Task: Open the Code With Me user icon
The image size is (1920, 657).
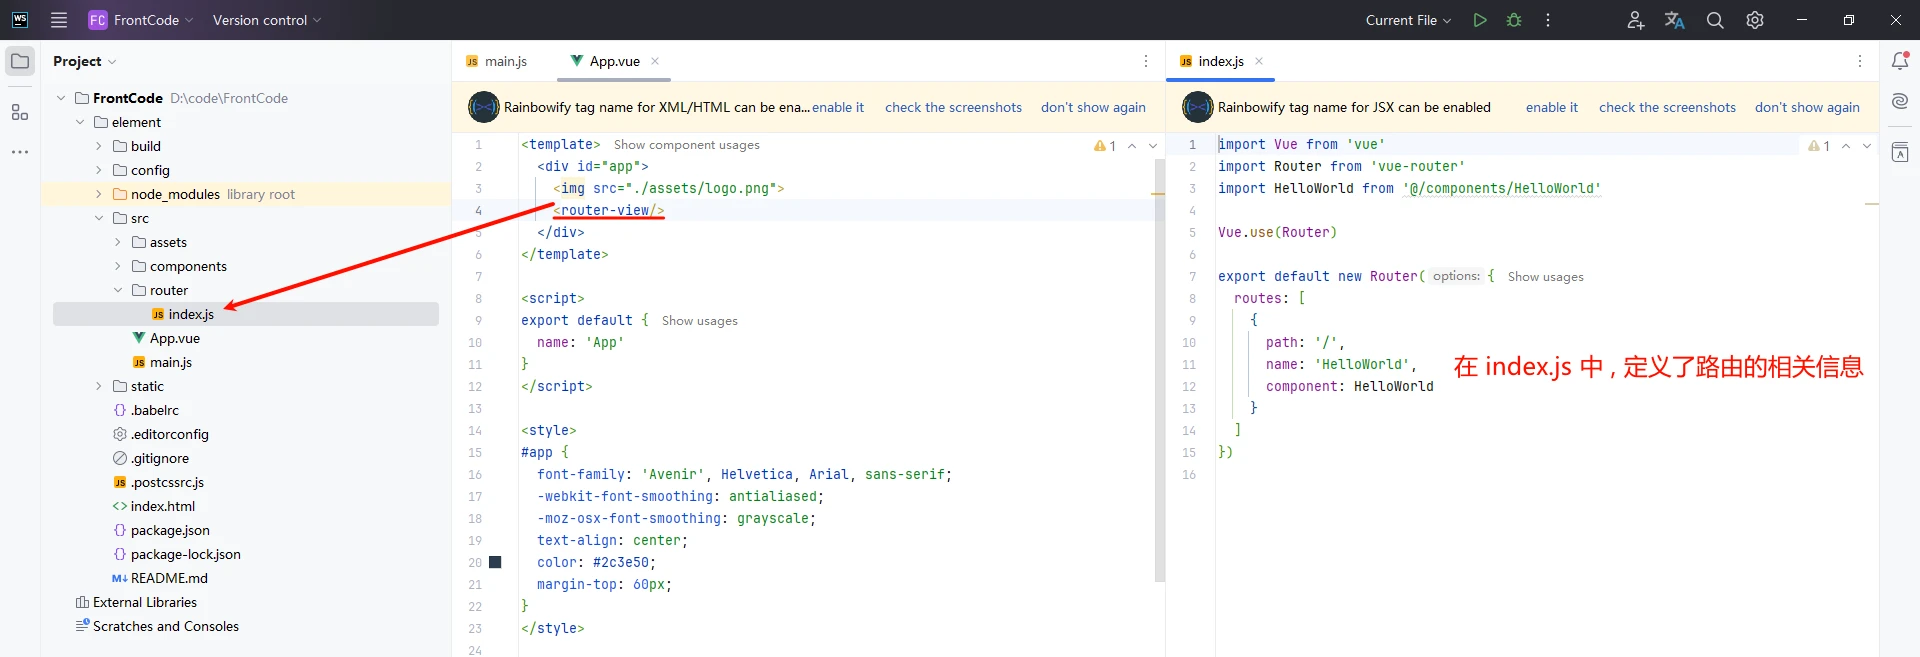Action: point(1635,20)
